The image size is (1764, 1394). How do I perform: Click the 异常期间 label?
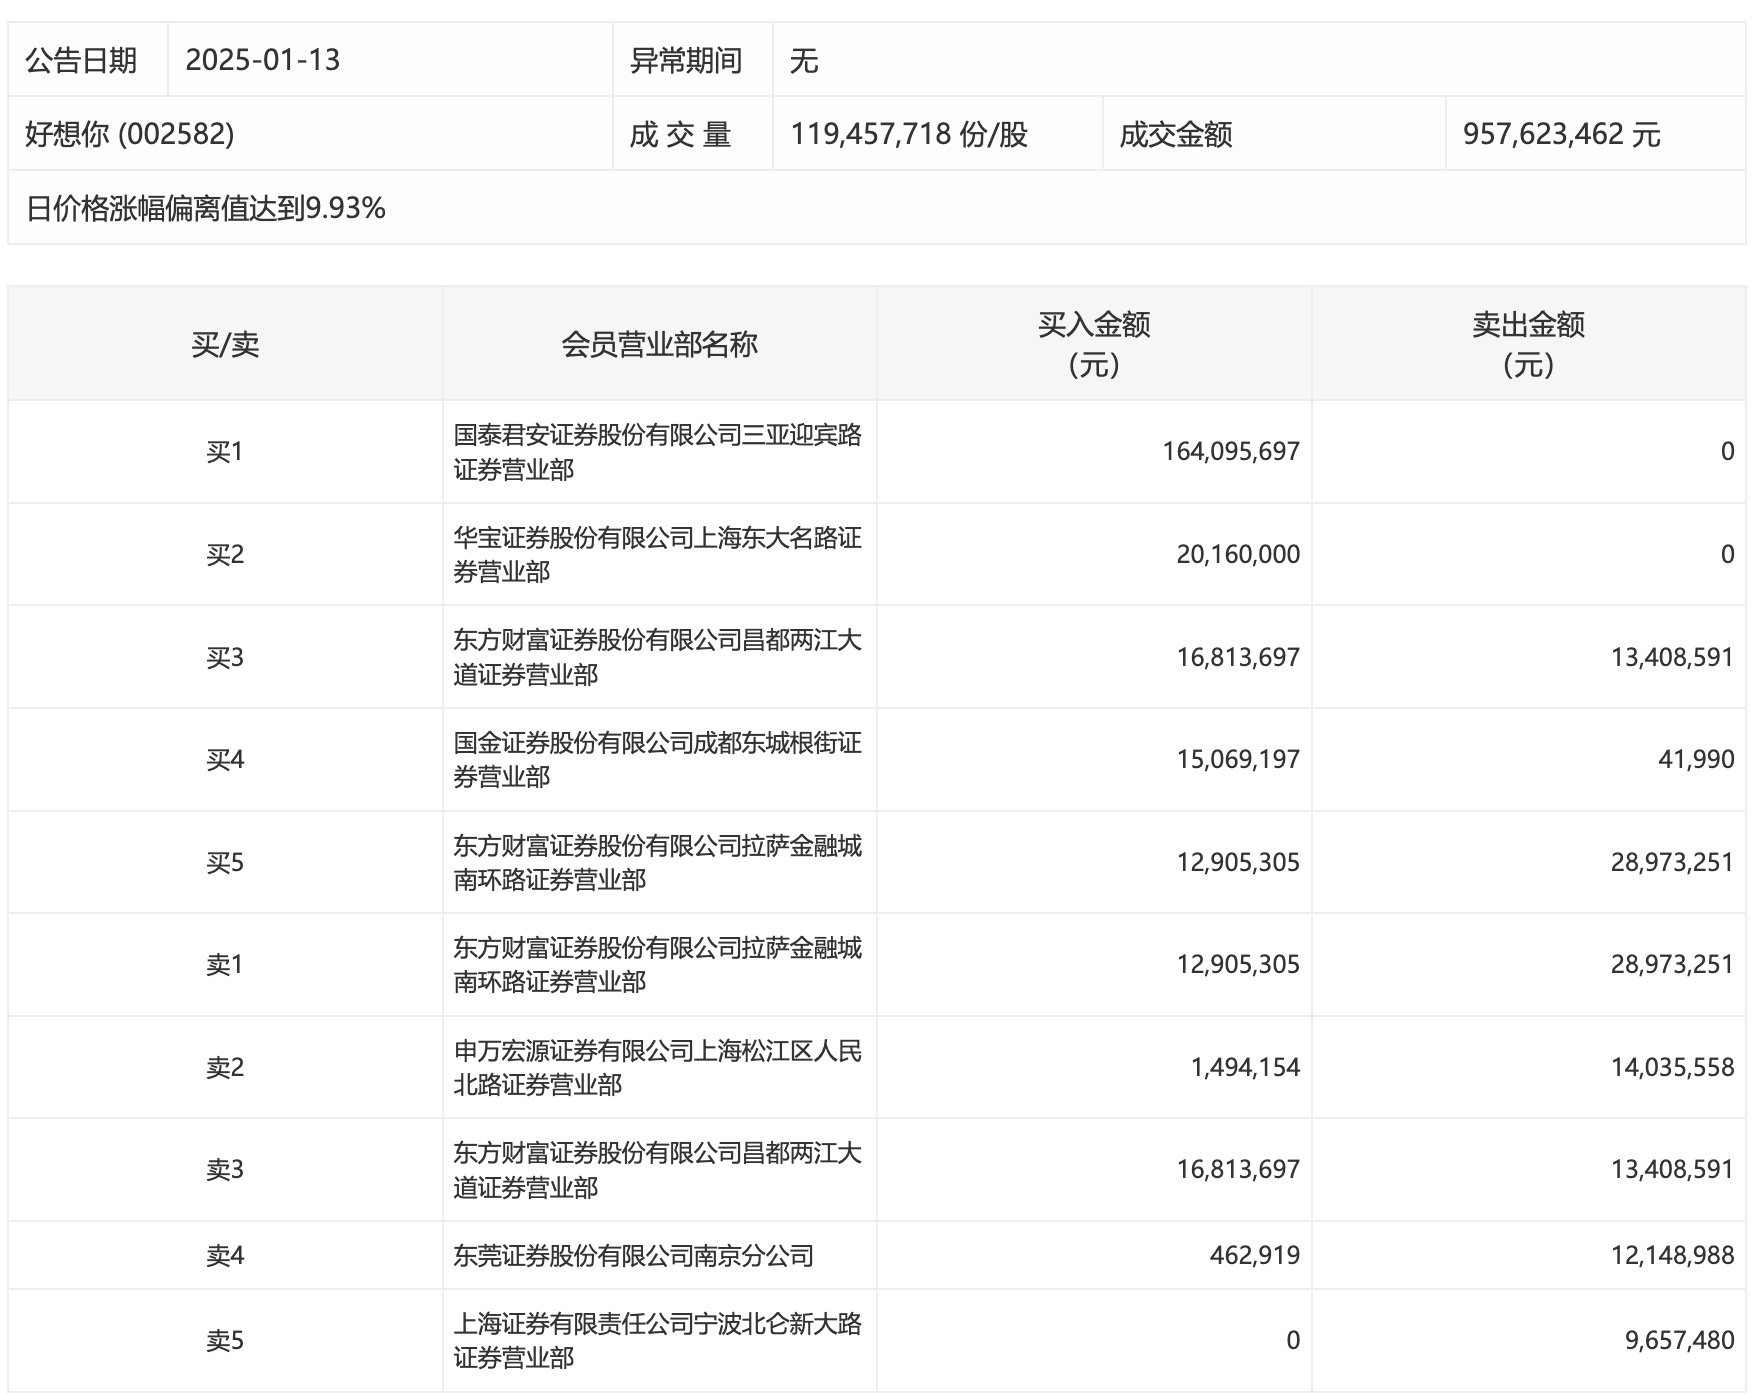pyautogui.click(x=686, y=60)
